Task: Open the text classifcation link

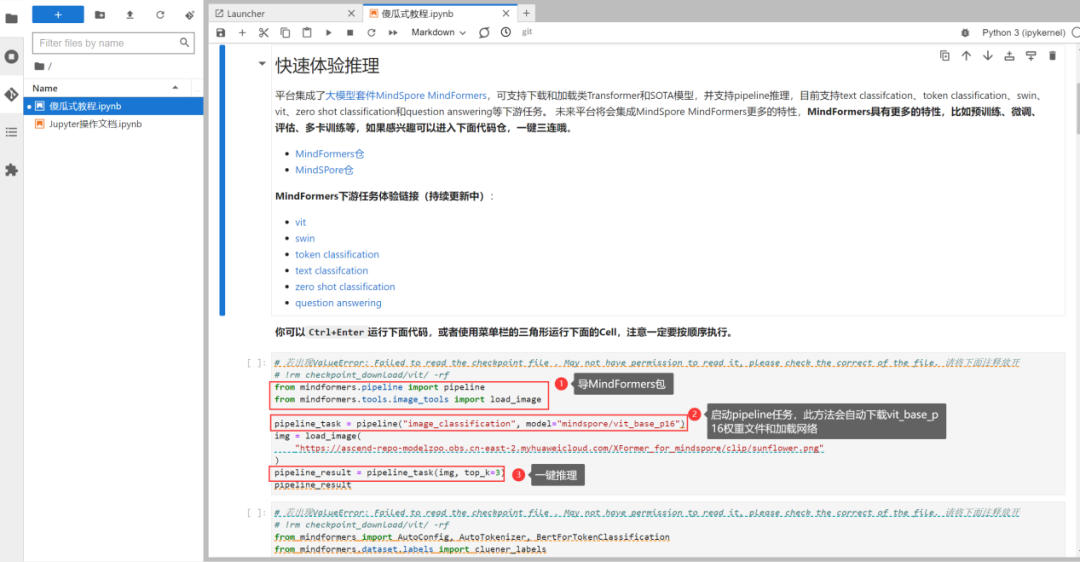Action: tap(331, 271)
